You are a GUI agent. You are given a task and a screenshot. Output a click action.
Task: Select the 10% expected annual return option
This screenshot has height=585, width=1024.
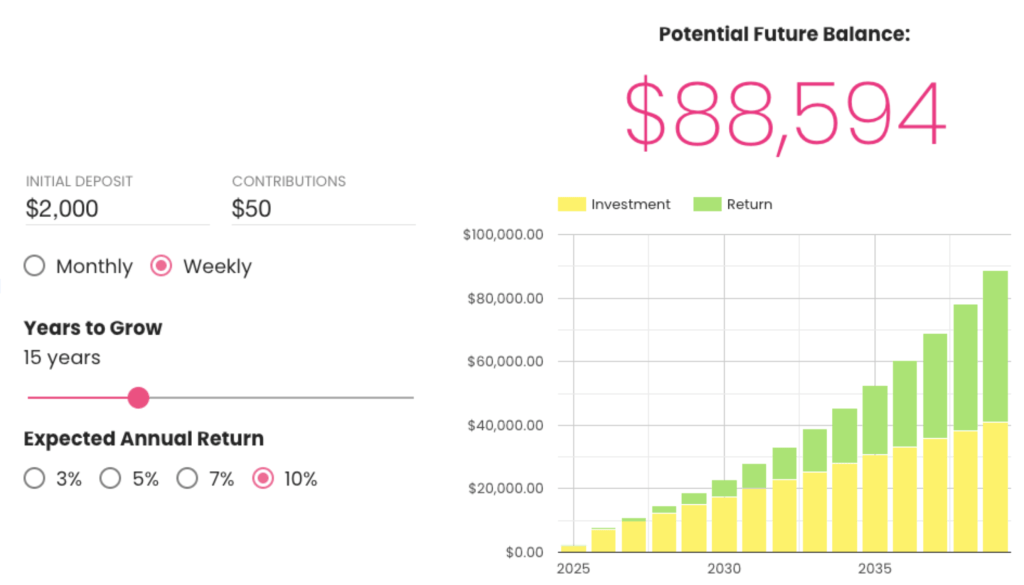pos(263,478)
